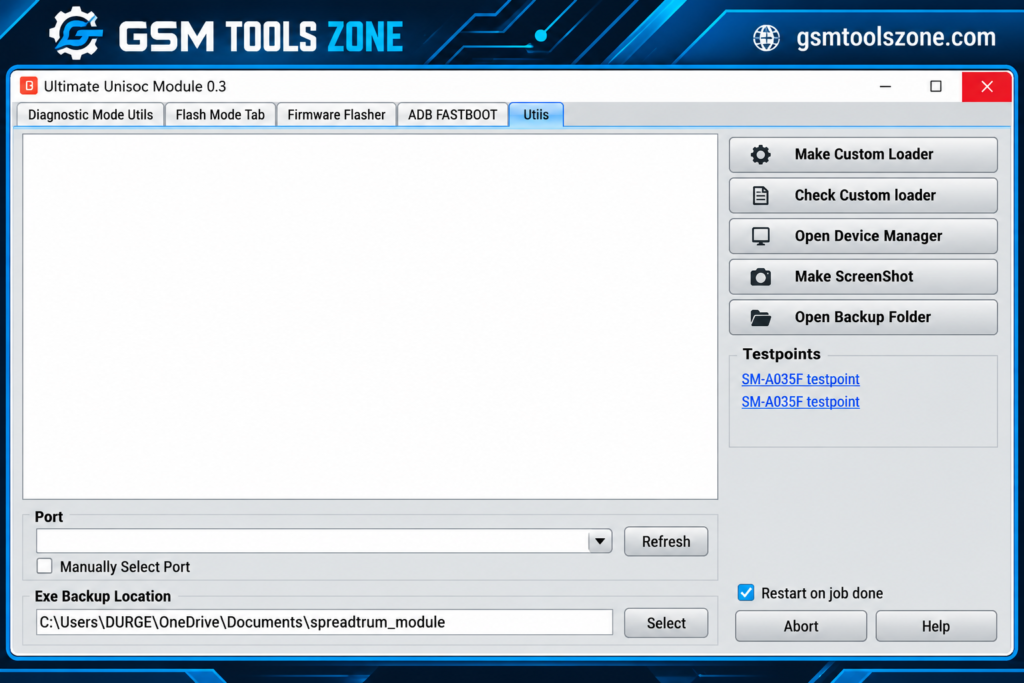Switch to Diagnostic Mode Utils tab
This screenshot has height=683, width=1024.
pos(90,115)
